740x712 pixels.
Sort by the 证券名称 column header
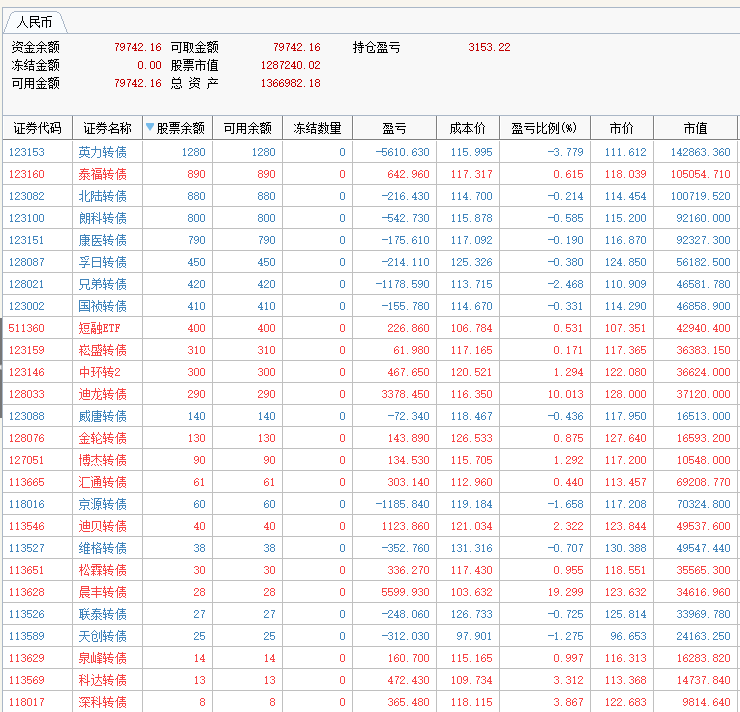106,128
